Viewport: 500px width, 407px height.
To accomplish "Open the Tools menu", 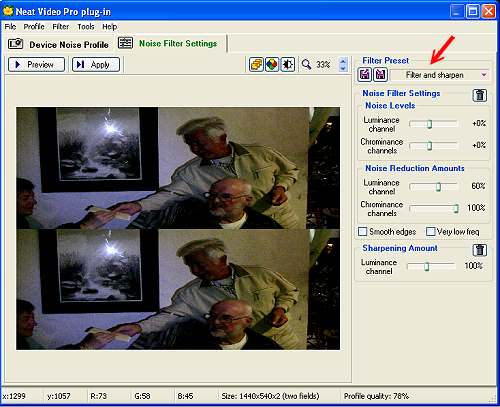I will click(86, 27).
